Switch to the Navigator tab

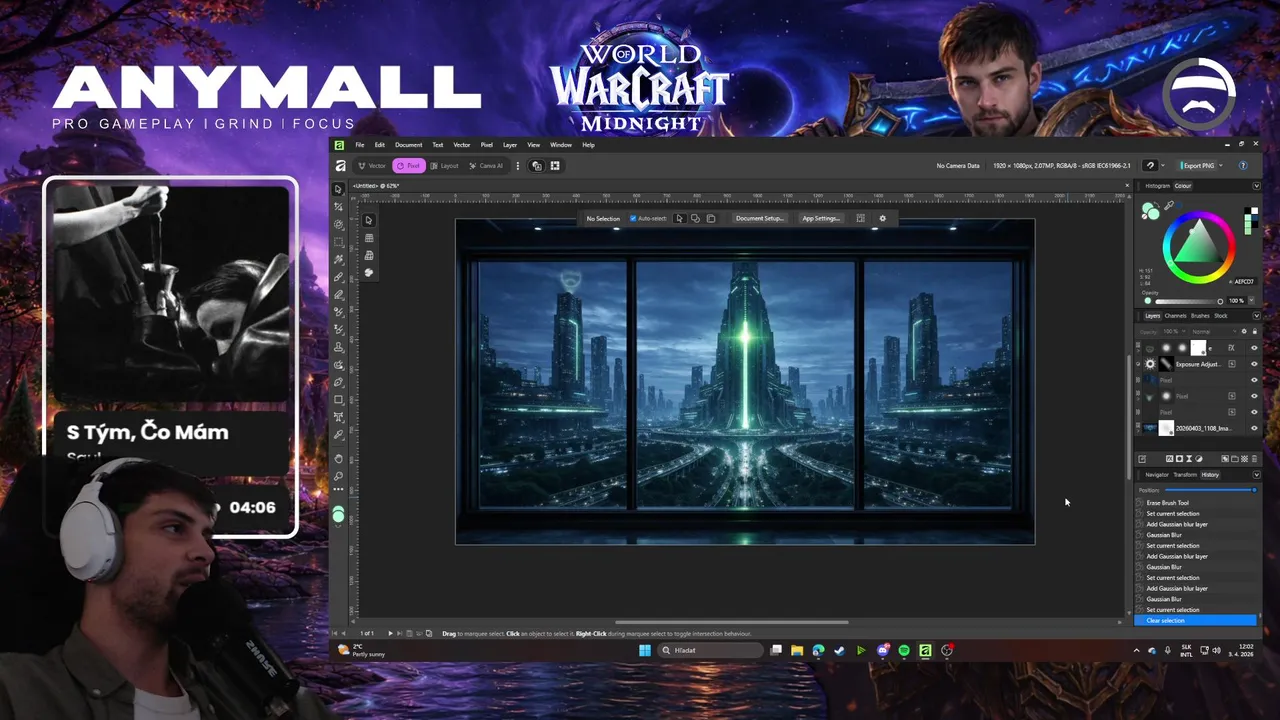pyautogui.click(x=1157, y=474)
